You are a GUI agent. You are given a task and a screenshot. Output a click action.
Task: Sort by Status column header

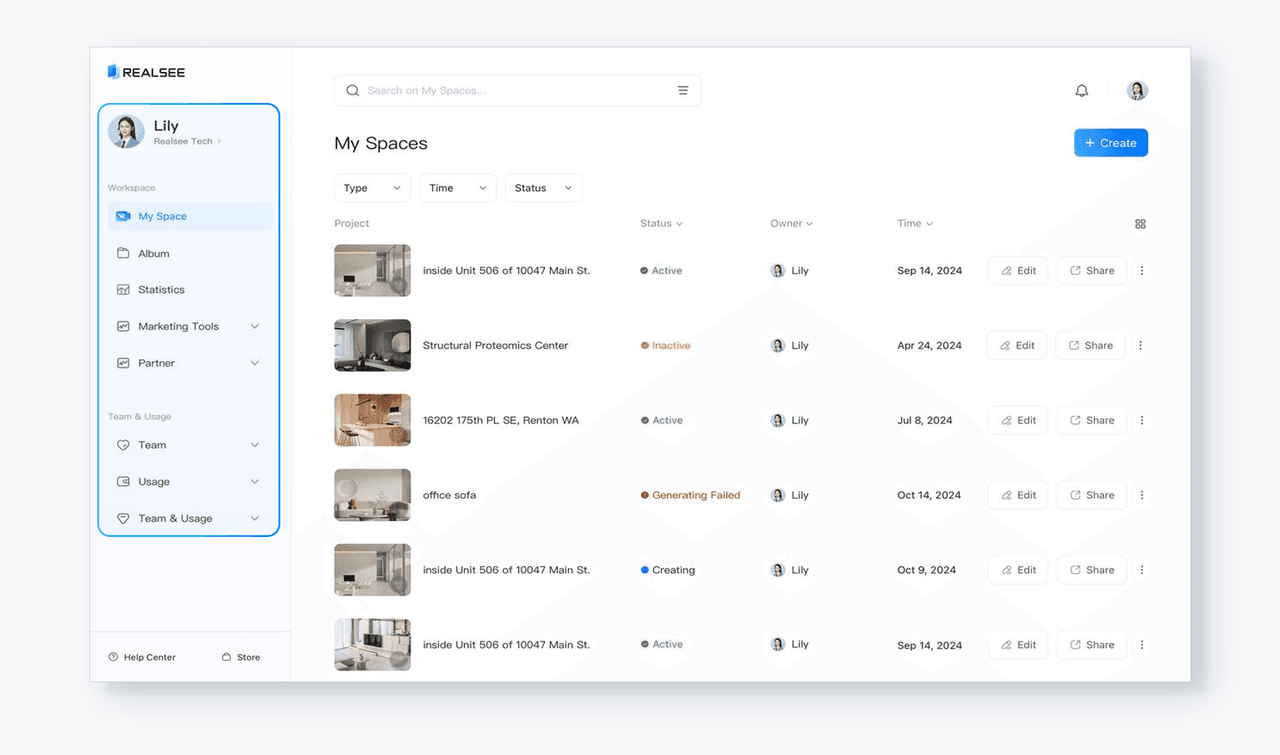[661, 224]
